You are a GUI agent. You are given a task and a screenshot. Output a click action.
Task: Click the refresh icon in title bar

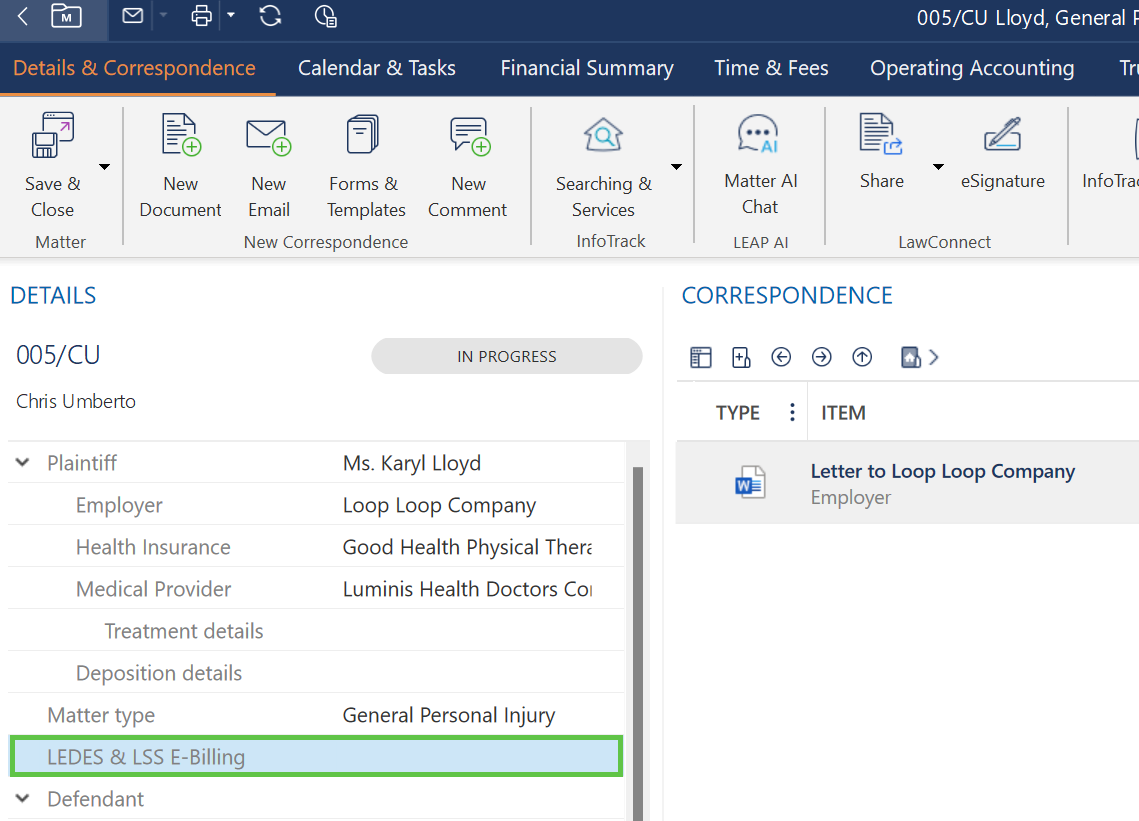coord(270,16)
